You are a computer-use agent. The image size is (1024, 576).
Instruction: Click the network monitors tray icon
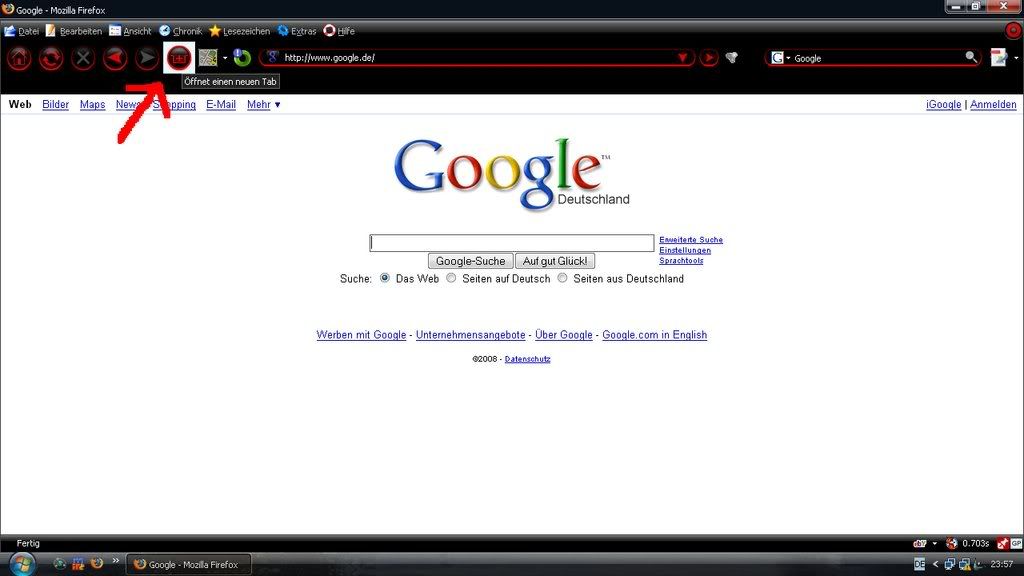(950, 564)
